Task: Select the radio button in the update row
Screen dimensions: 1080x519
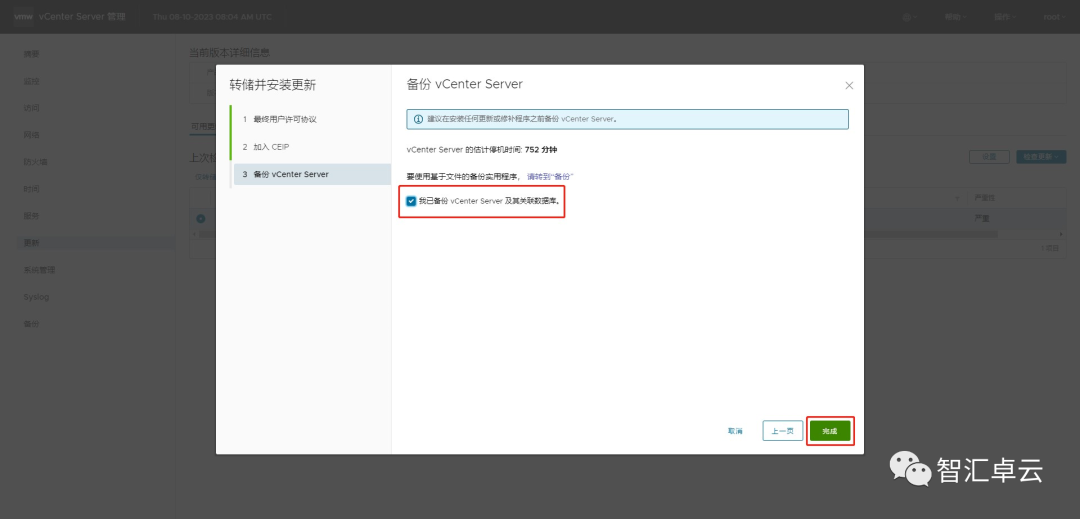Action: [200, 218]
